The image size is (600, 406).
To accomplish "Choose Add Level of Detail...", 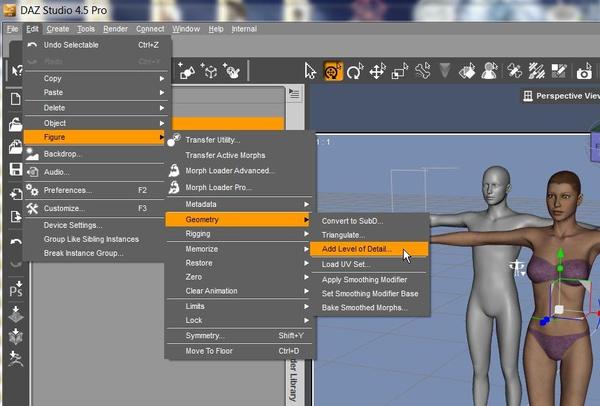I will tap(369, 249).
